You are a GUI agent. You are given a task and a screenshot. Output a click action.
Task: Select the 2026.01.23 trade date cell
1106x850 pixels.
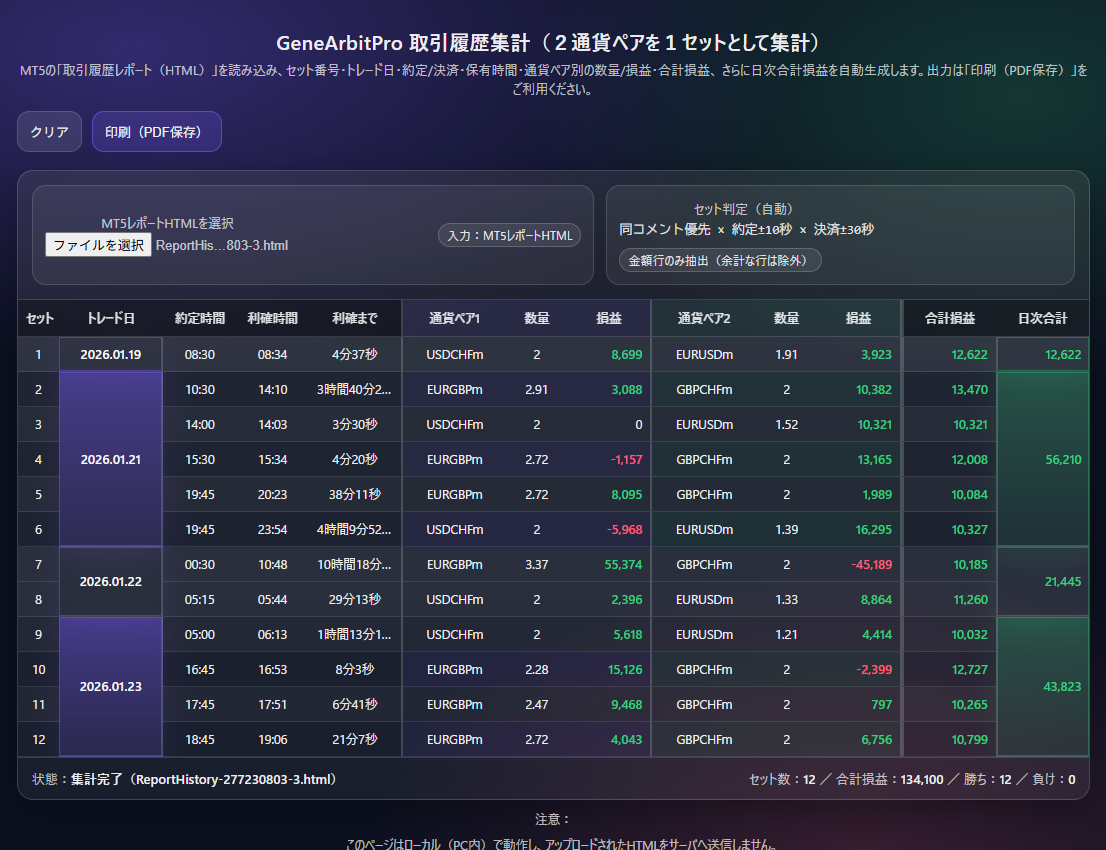(110, 687)
